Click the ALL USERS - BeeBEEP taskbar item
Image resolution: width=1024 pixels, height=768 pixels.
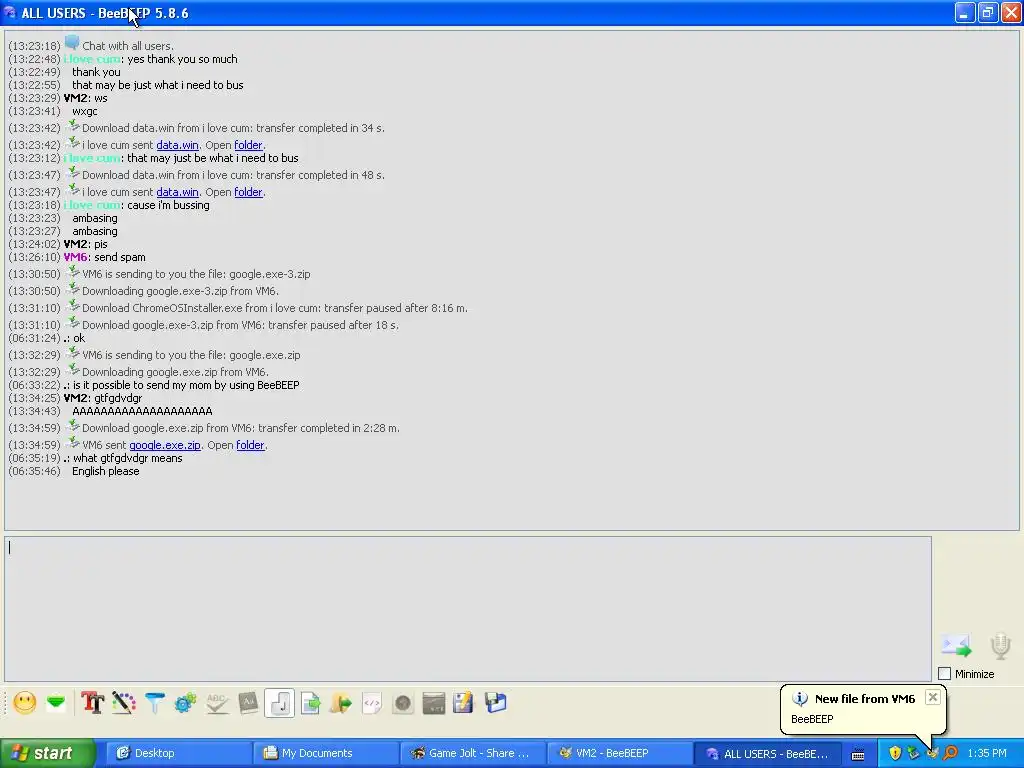coord(767,754)
